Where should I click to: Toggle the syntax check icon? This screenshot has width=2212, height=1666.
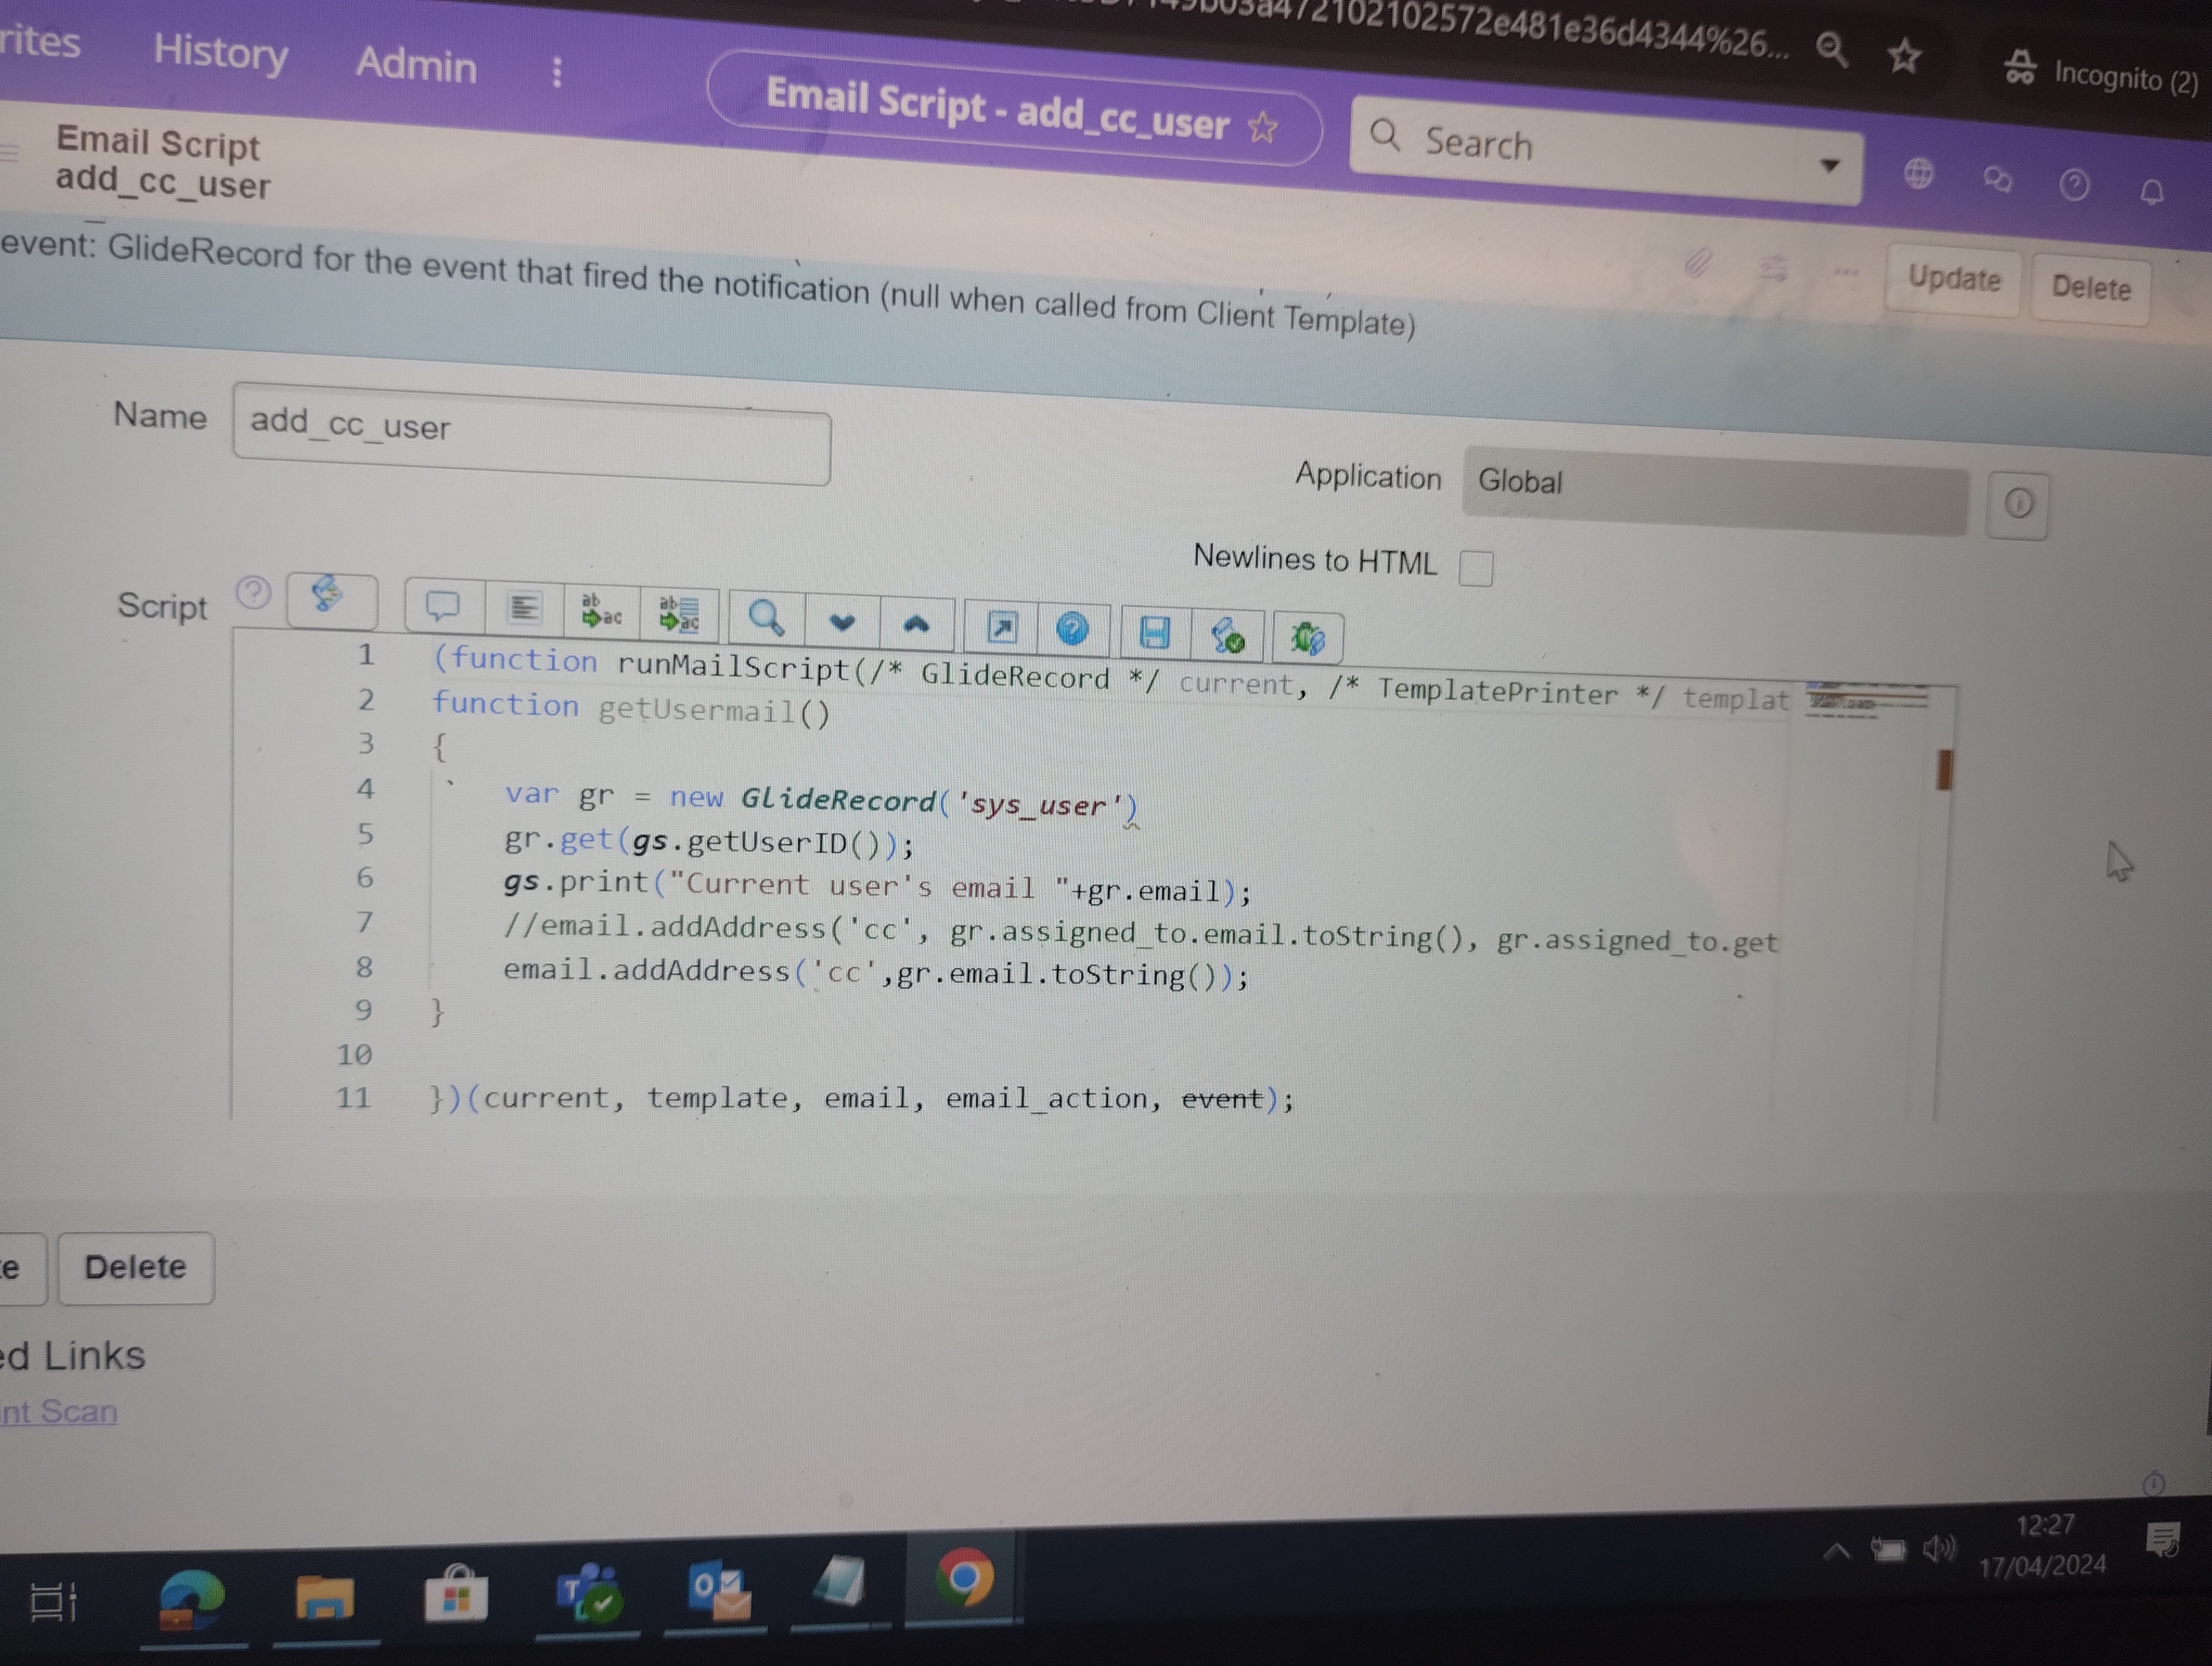coord(1228,635)
